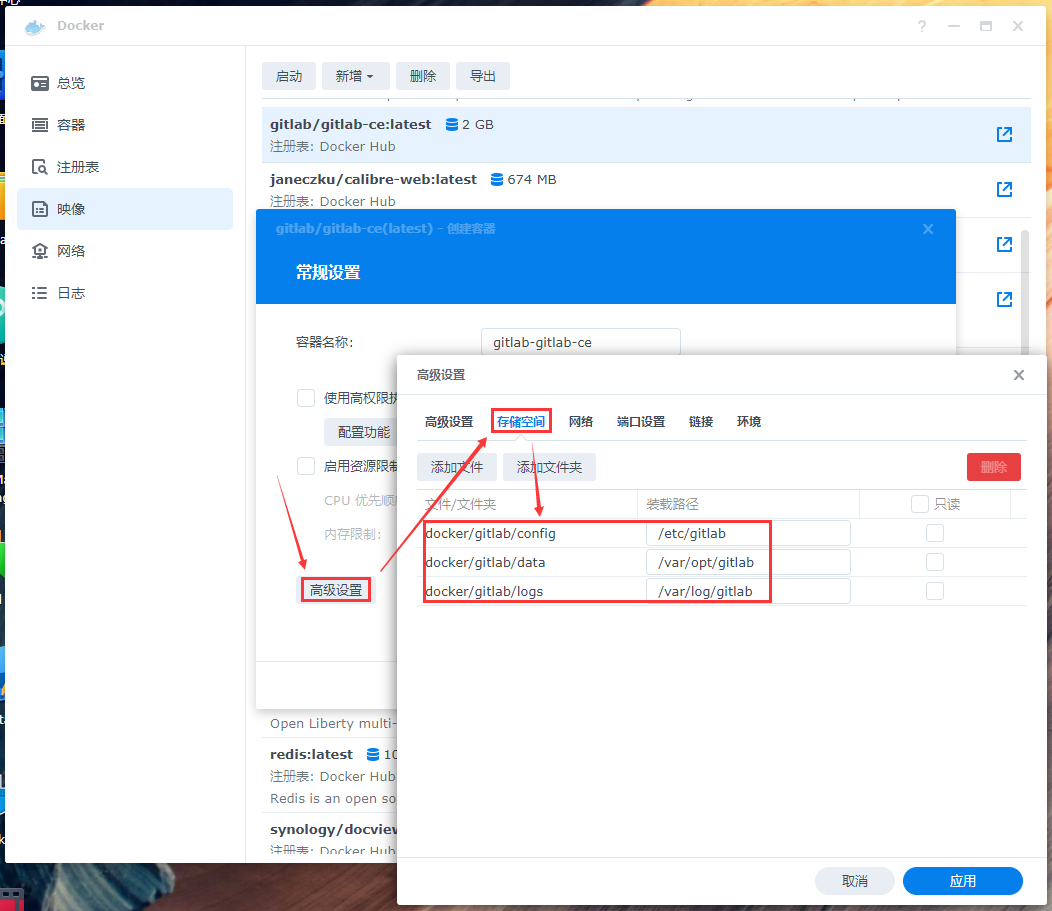Switch to the 环境 tab
Viewport: 1052px width, 911px height.
point(749,422)
